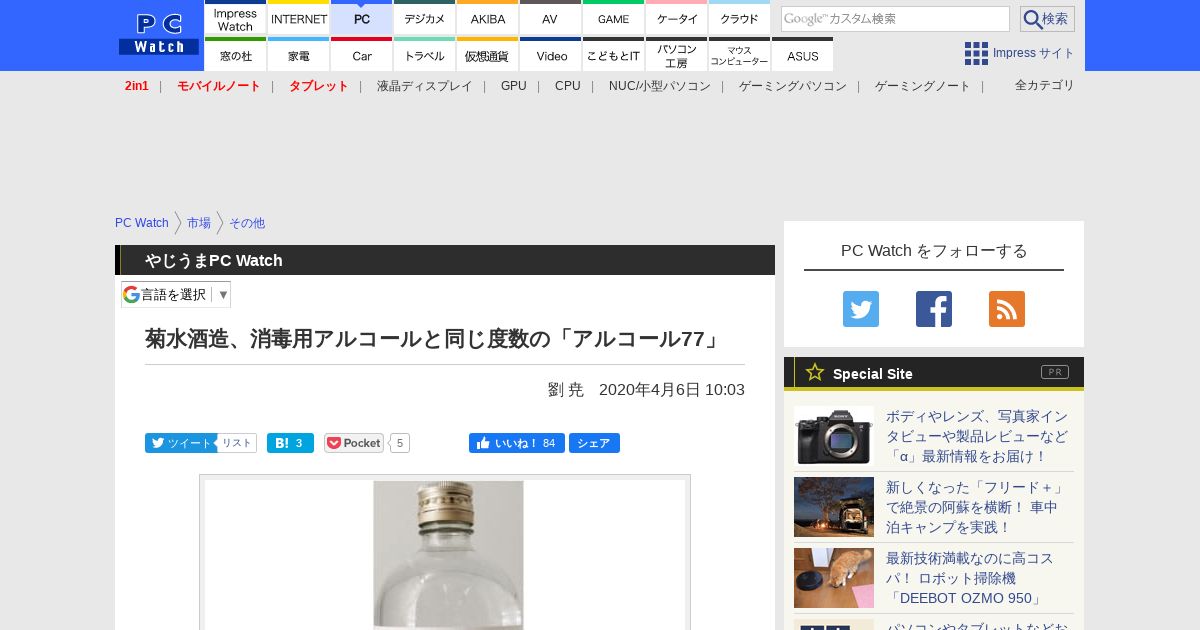Open the Facebook follow icon
Image resolution: width=1200 pixels, height=630 pixels.
[x=934, y=309]
